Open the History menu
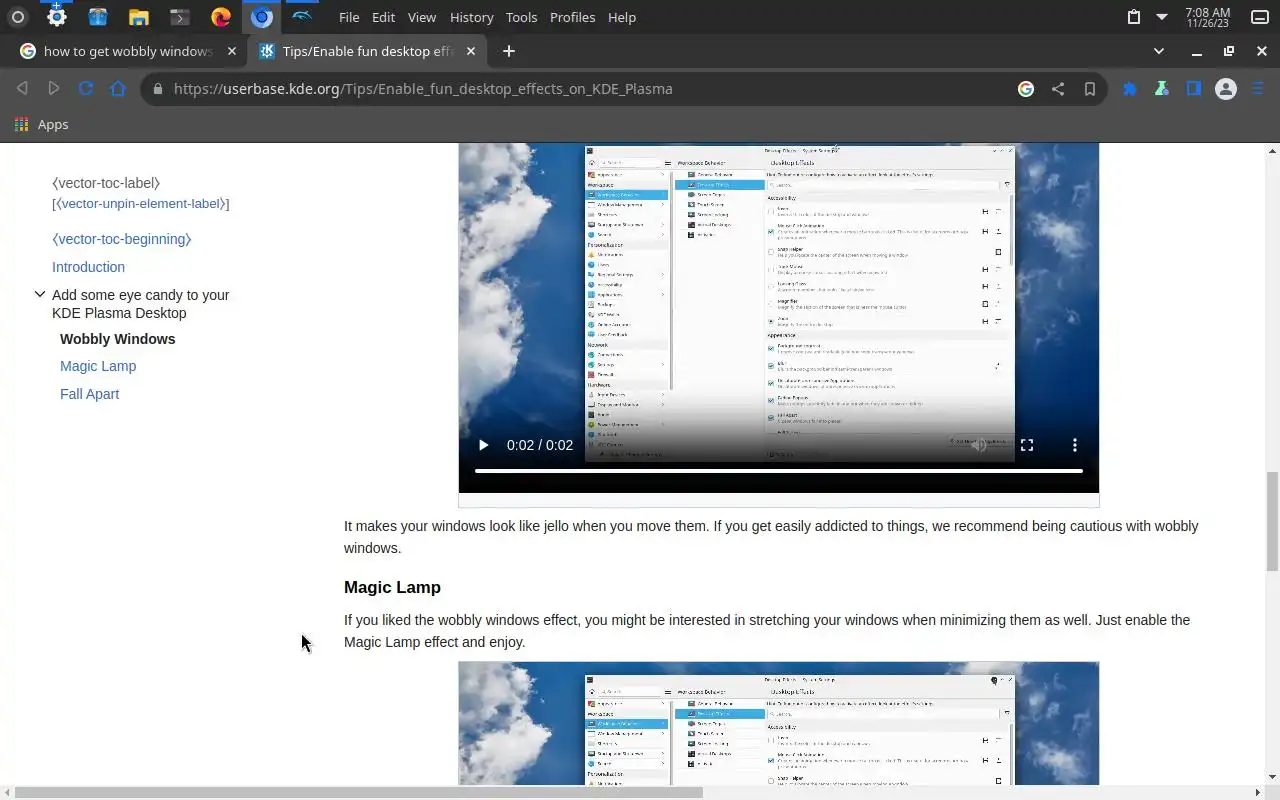The image size is (1280, 800). click(471, 17)
